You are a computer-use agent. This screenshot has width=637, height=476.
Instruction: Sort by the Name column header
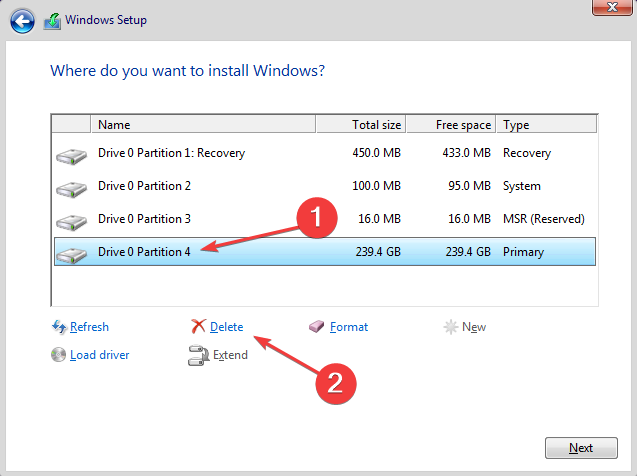[203, 124]
